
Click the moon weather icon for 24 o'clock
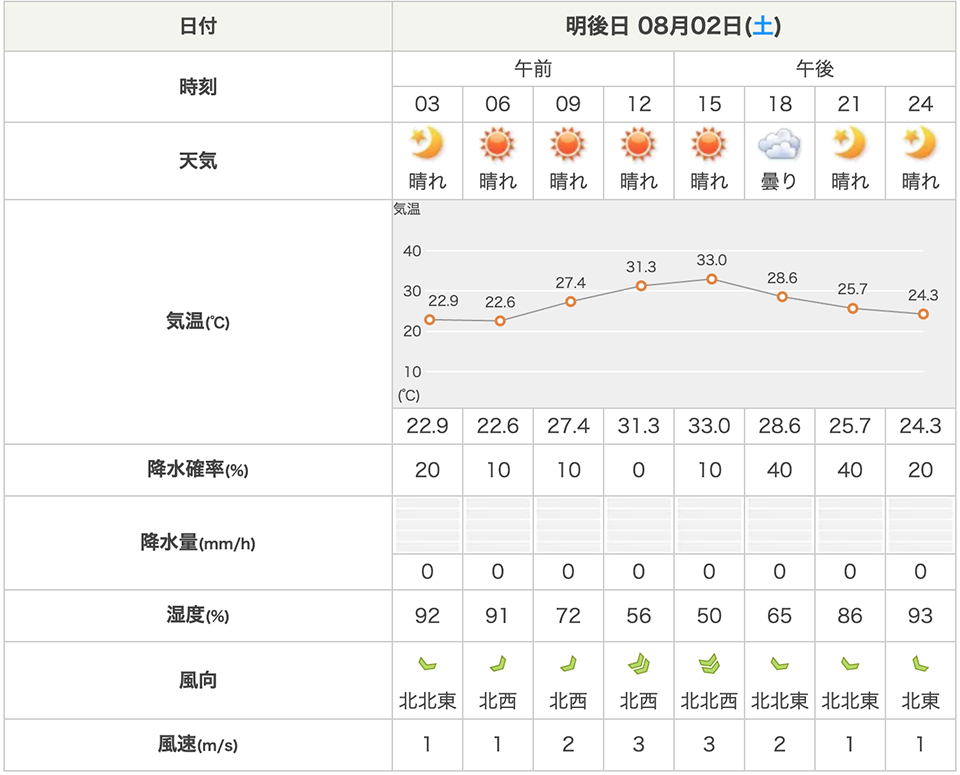click(x=920, y=146)
